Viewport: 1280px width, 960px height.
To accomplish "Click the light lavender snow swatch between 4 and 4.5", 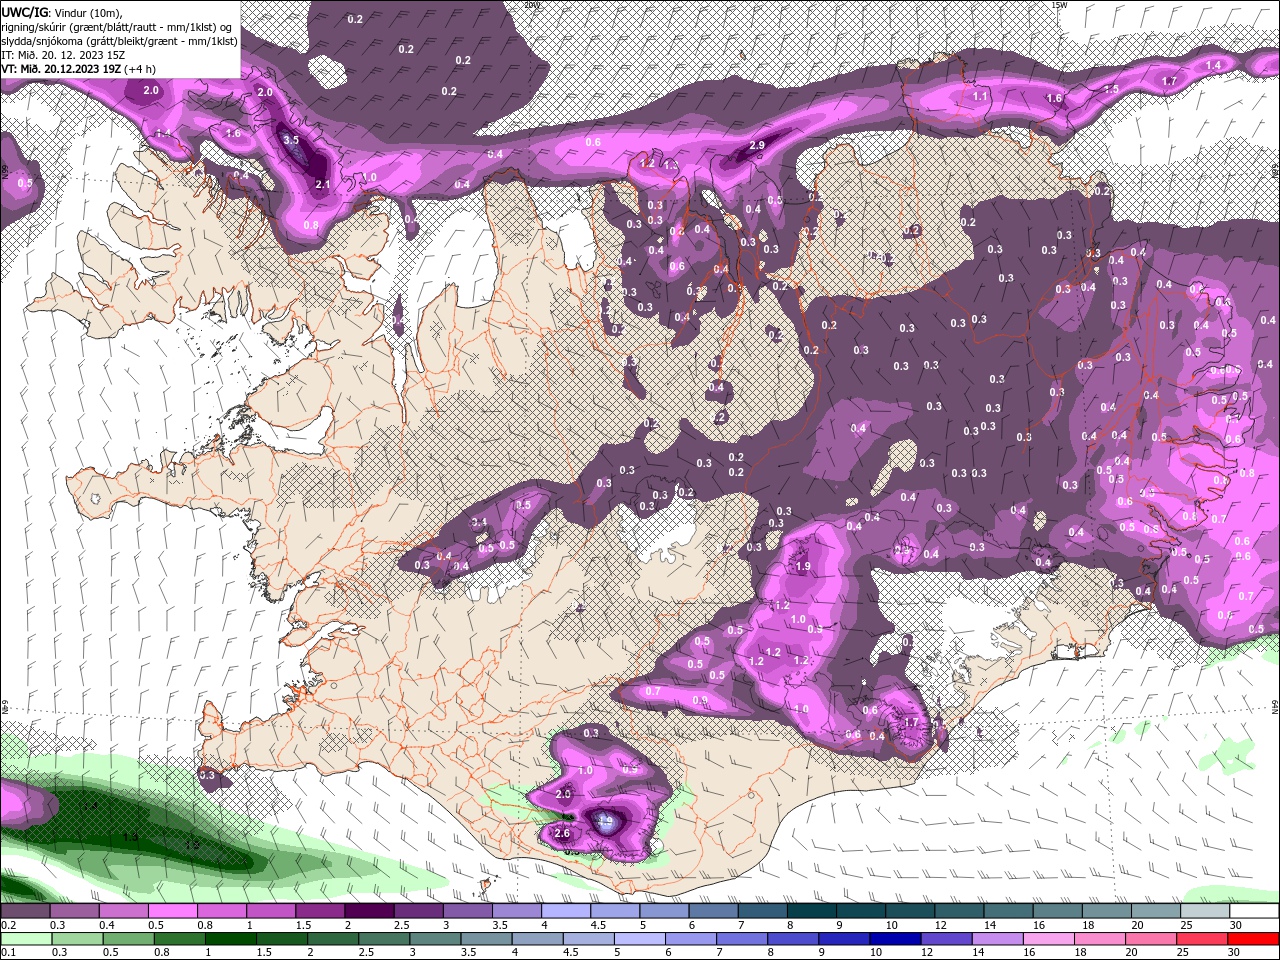I will (564, 911).
